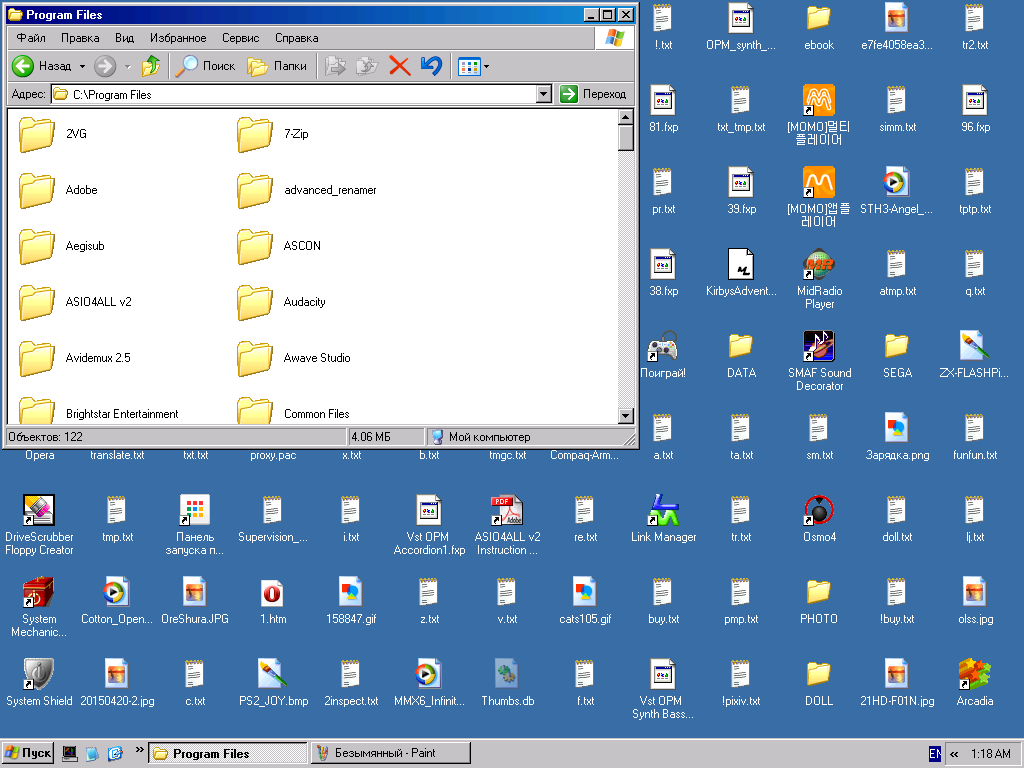
Task: Click the scrollbar down arrow in folder list
Action: pyautogui.click(x=626, y=416)
